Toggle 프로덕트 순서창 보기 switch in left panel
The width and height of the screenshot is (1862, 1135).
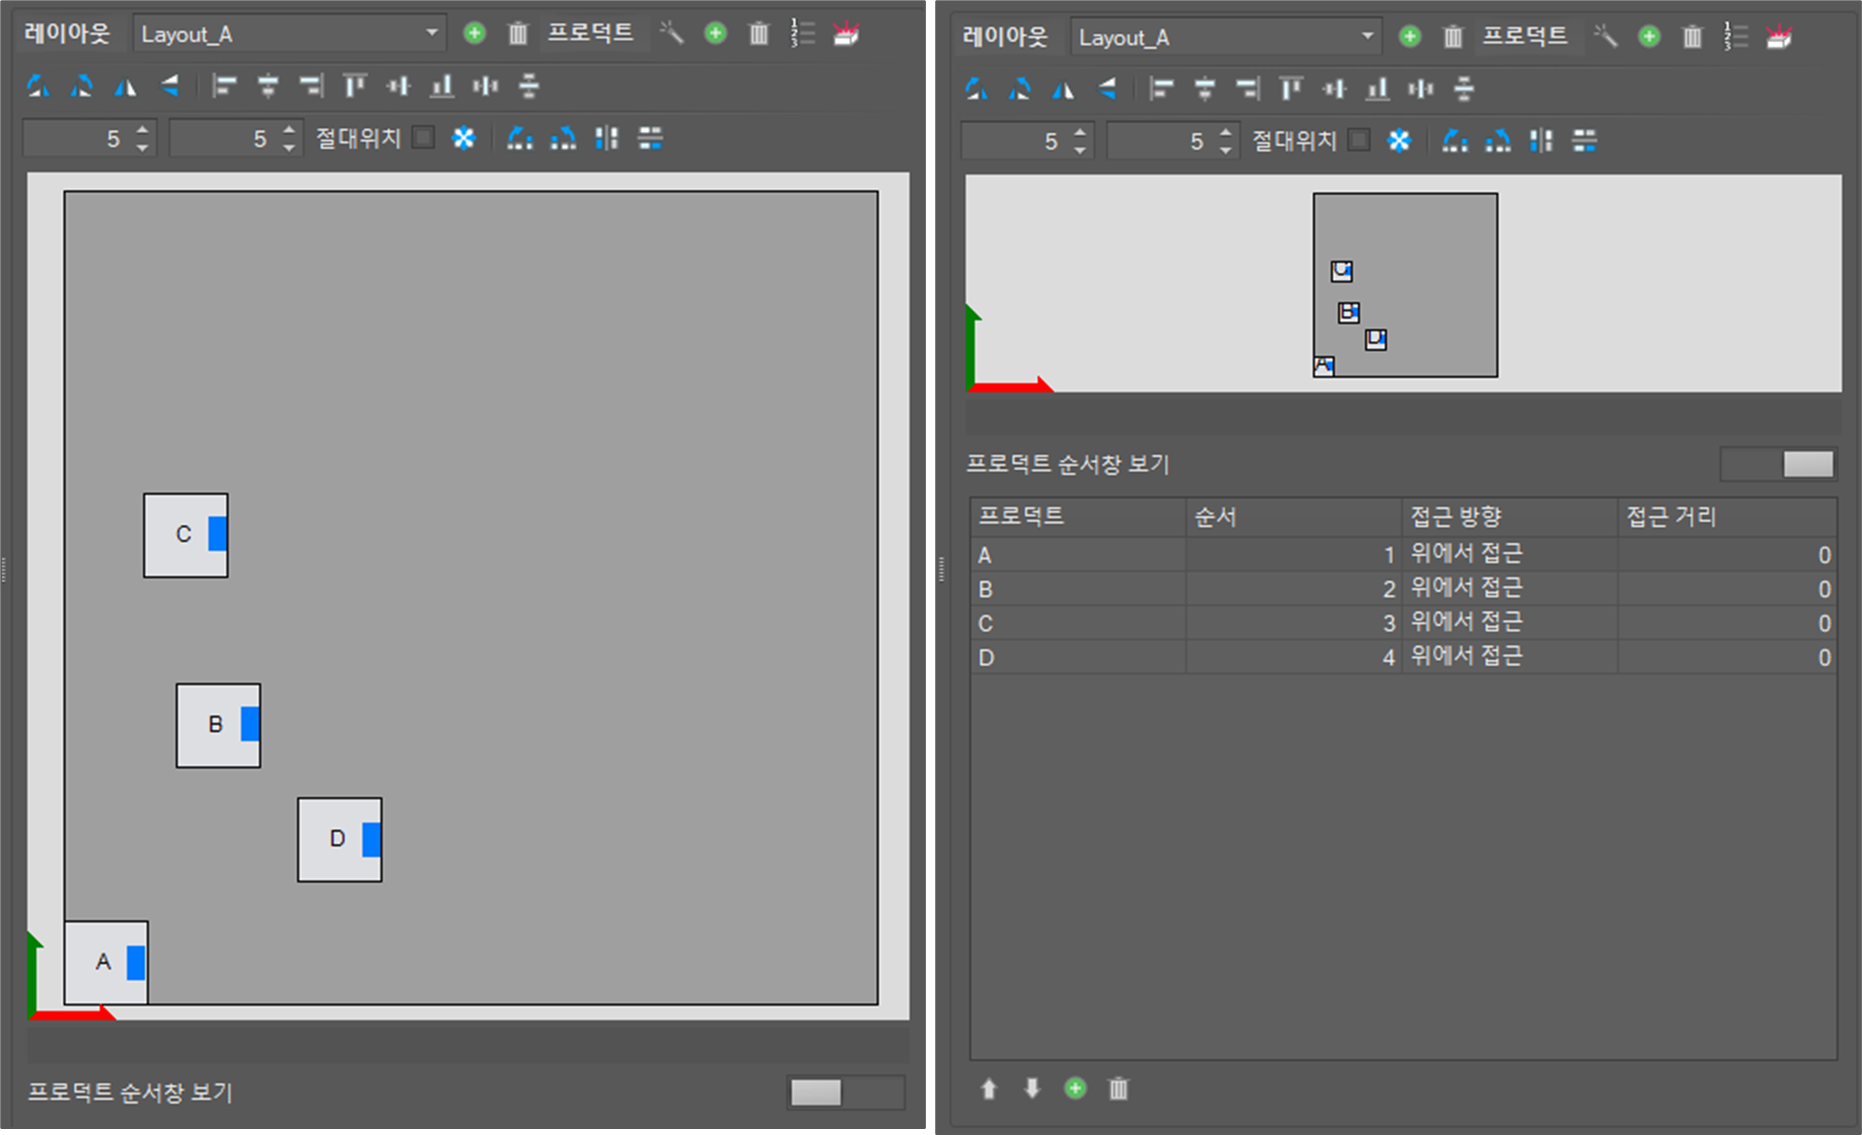(845, 1093)
